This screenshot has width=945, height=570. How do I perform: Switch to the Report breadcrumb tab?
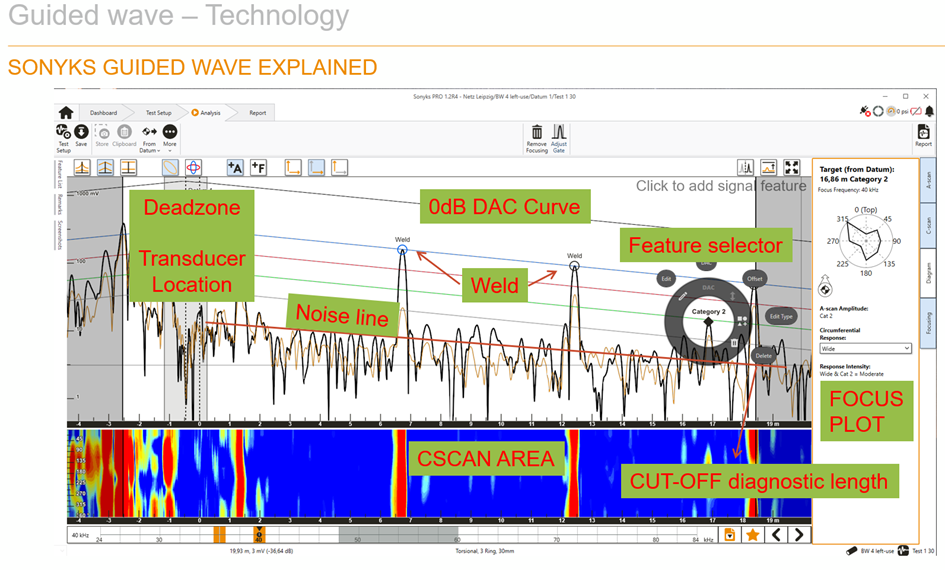click(257, 113)
